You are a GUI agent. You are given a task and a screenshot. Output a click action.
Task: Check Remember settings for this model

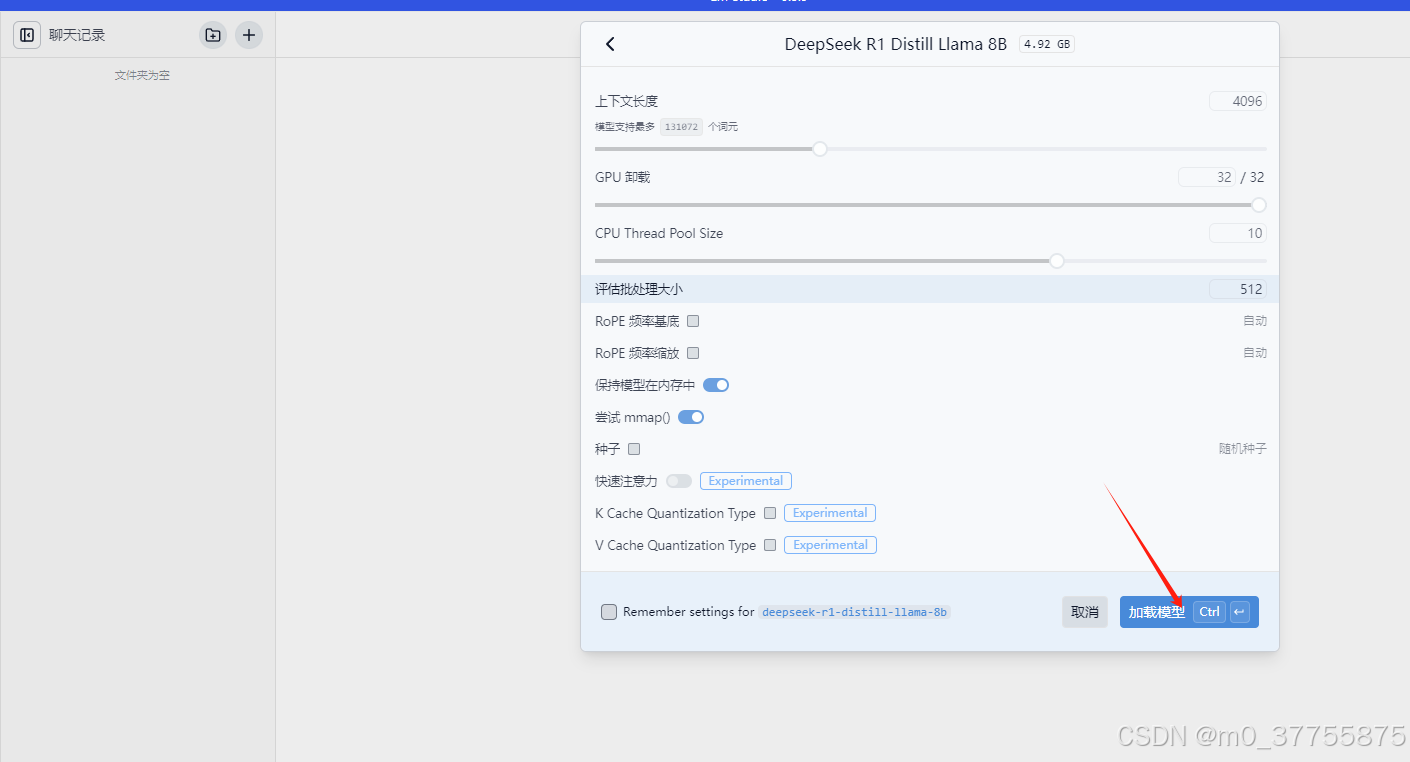point(609,612)
